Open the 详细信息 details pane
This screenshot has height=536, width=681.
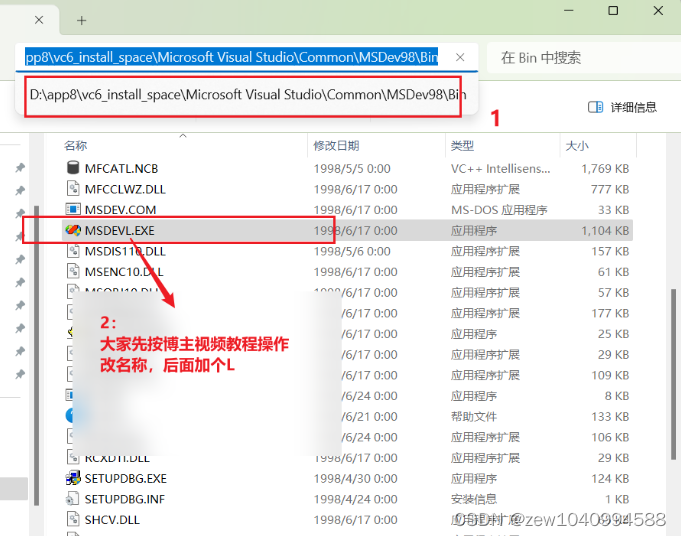coord(622,107)
